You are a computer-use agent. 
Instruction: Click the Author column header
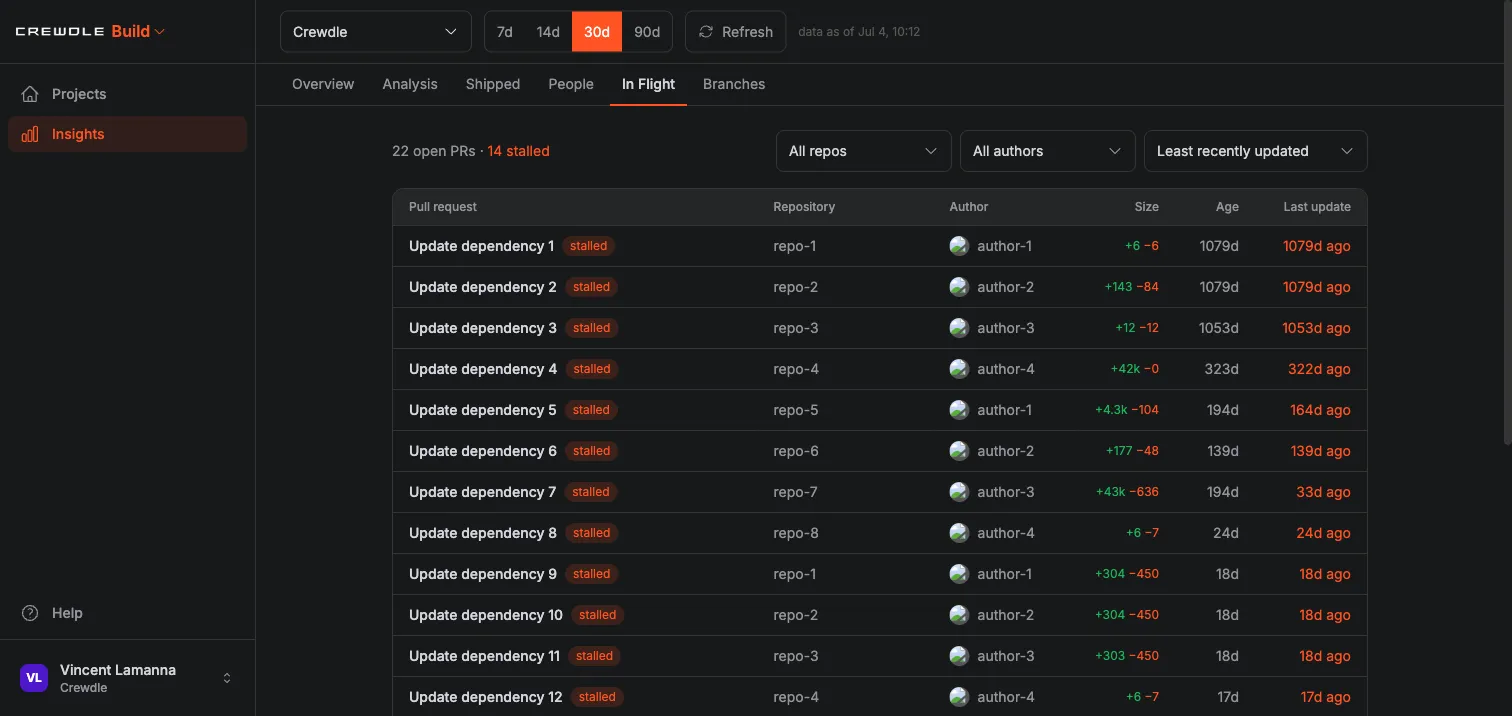point(968,207)
